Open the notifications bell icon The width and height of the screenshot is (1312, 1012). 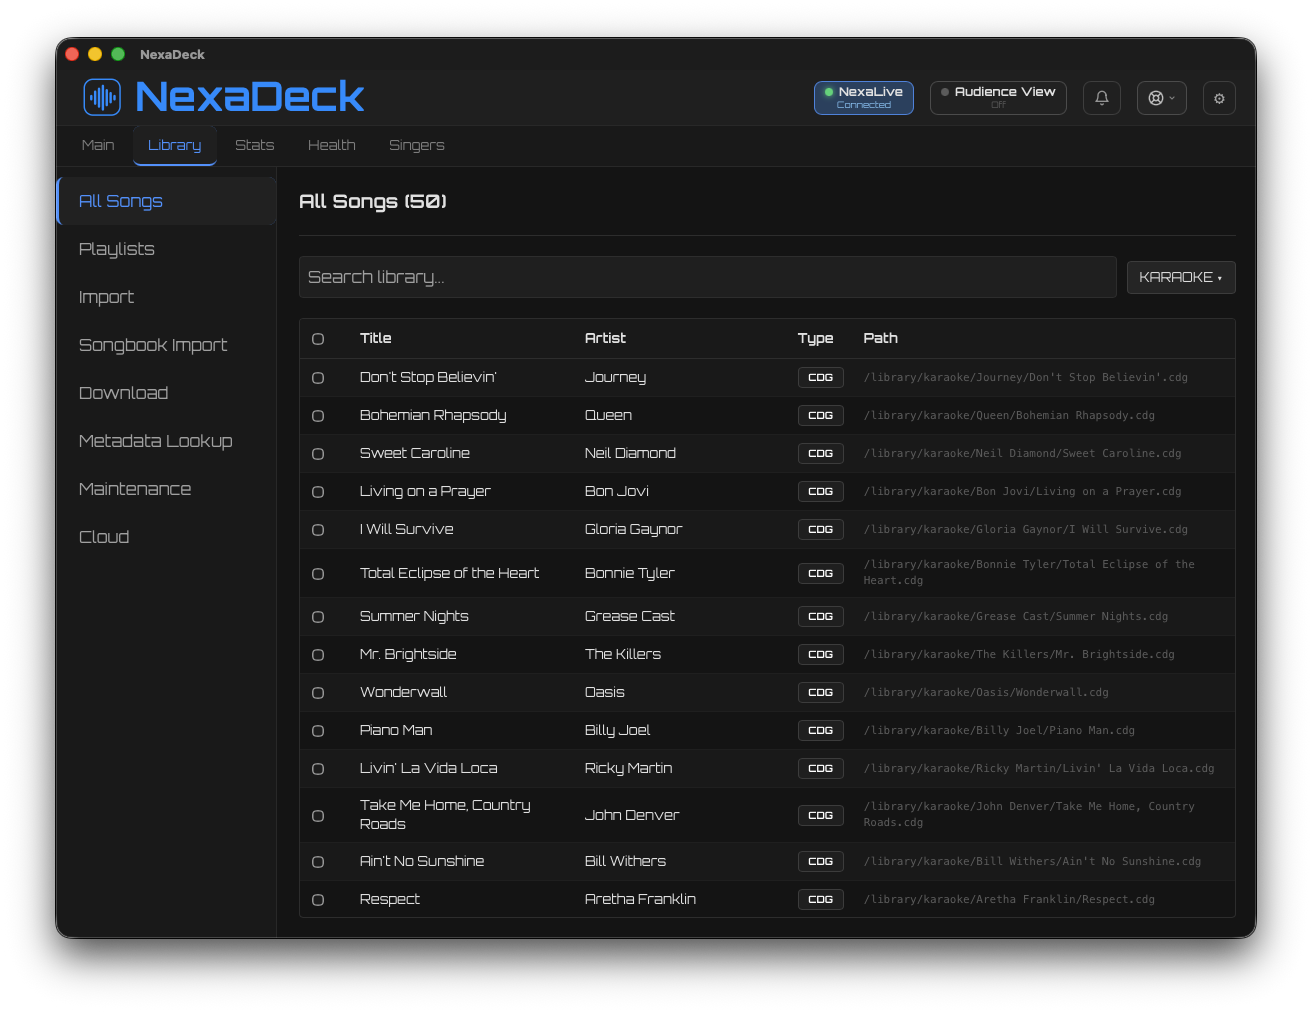[1101, 97]
